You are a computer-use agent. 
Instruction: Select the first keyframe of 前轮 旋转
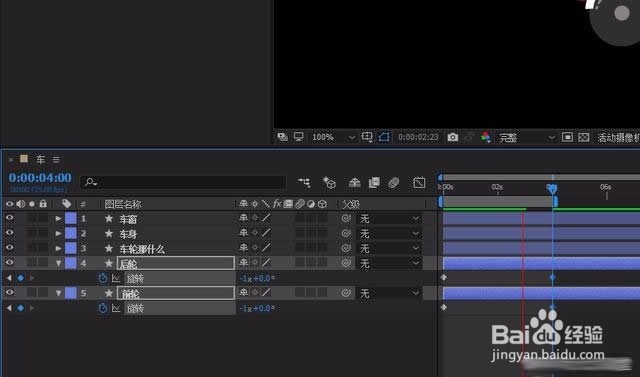point(444,307)
